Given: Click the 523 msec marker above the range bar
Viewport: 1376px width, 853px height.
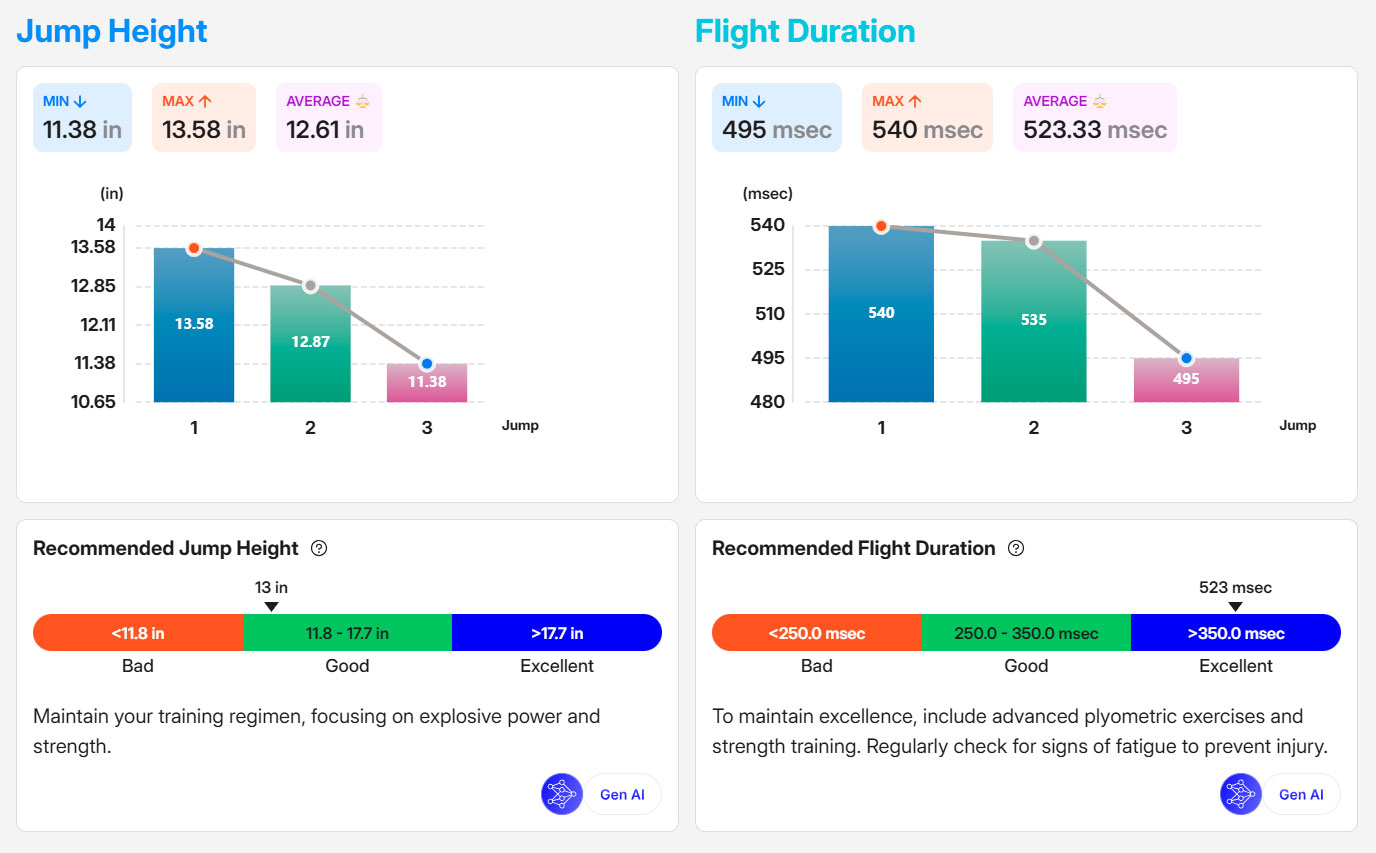Looking at the screenshot, I should (1235, 606).
